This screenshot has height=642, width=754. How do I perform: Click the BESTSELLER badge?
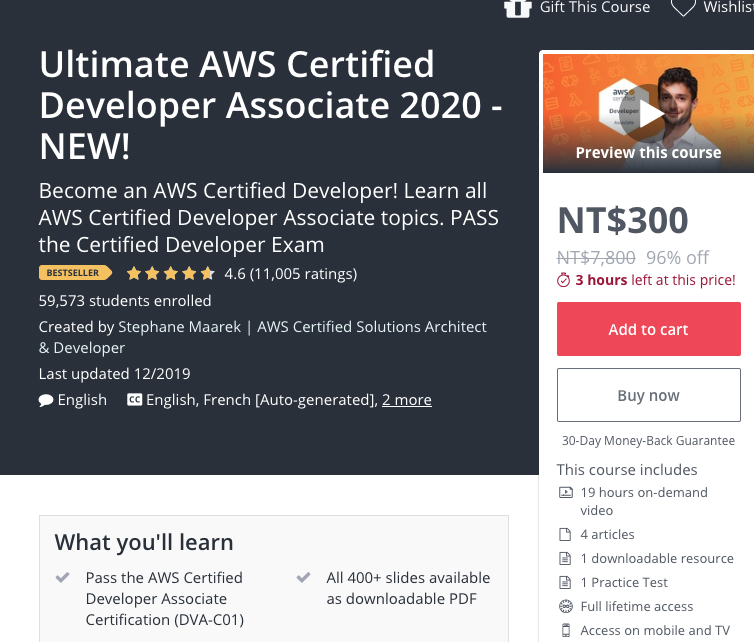[75, 273]
